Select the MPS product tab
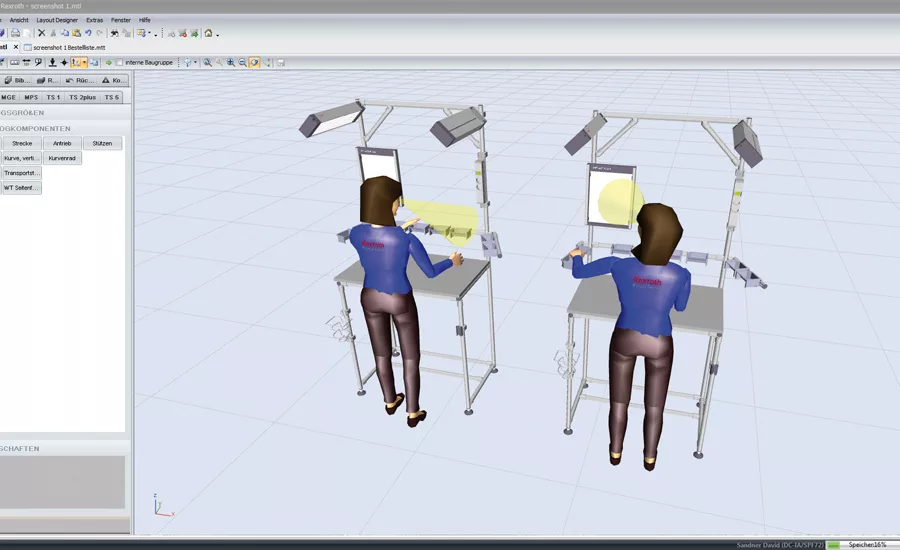This screenshot has height=550, width=900. (x=31, y=98)
